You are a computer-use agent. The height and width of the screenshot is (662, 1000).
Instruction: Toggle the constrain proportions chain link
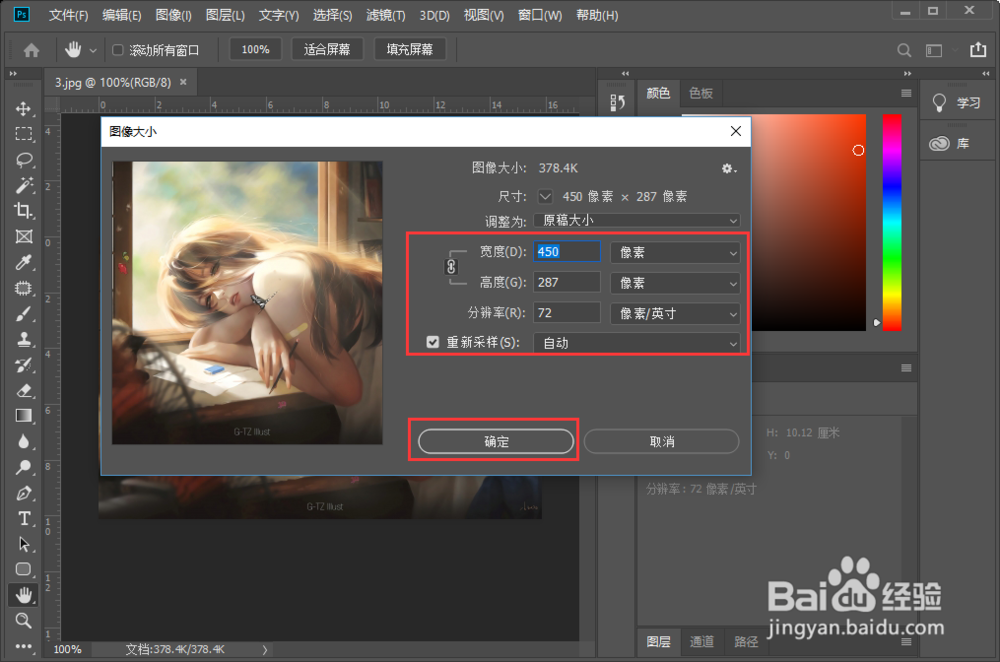coord(451,267)
